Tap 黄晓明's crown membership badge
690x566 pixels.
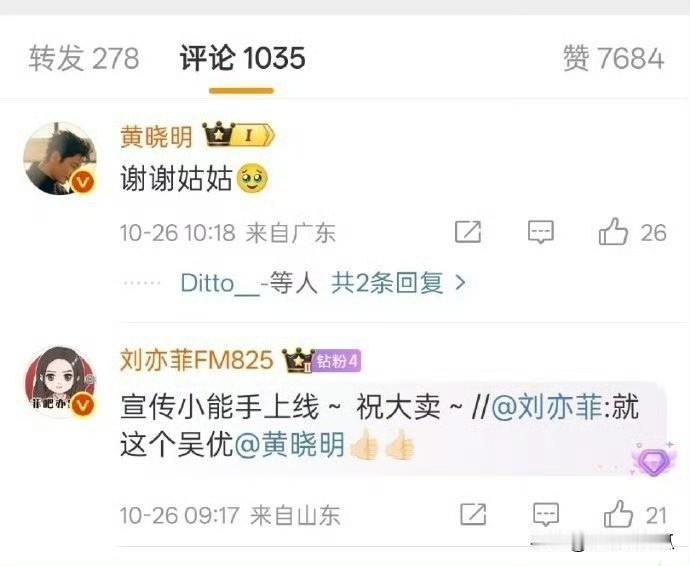(239, 135)
